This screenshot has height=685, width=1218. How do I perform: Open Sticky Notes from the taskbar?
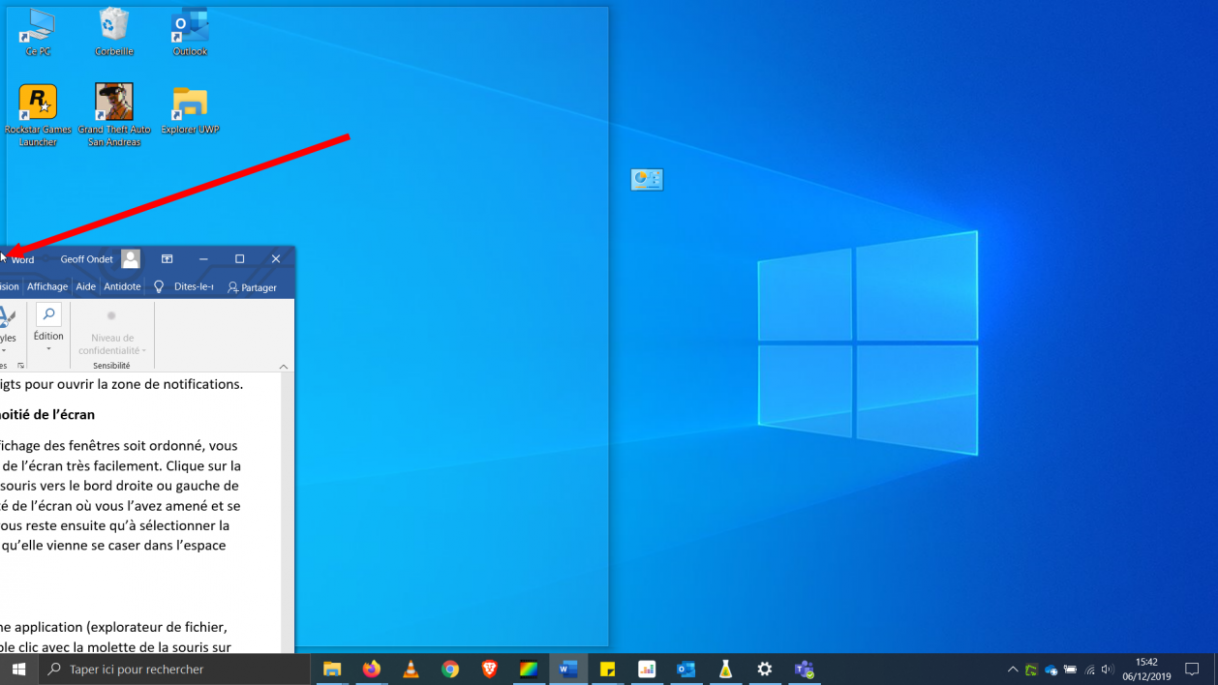(x=607, y=669)
